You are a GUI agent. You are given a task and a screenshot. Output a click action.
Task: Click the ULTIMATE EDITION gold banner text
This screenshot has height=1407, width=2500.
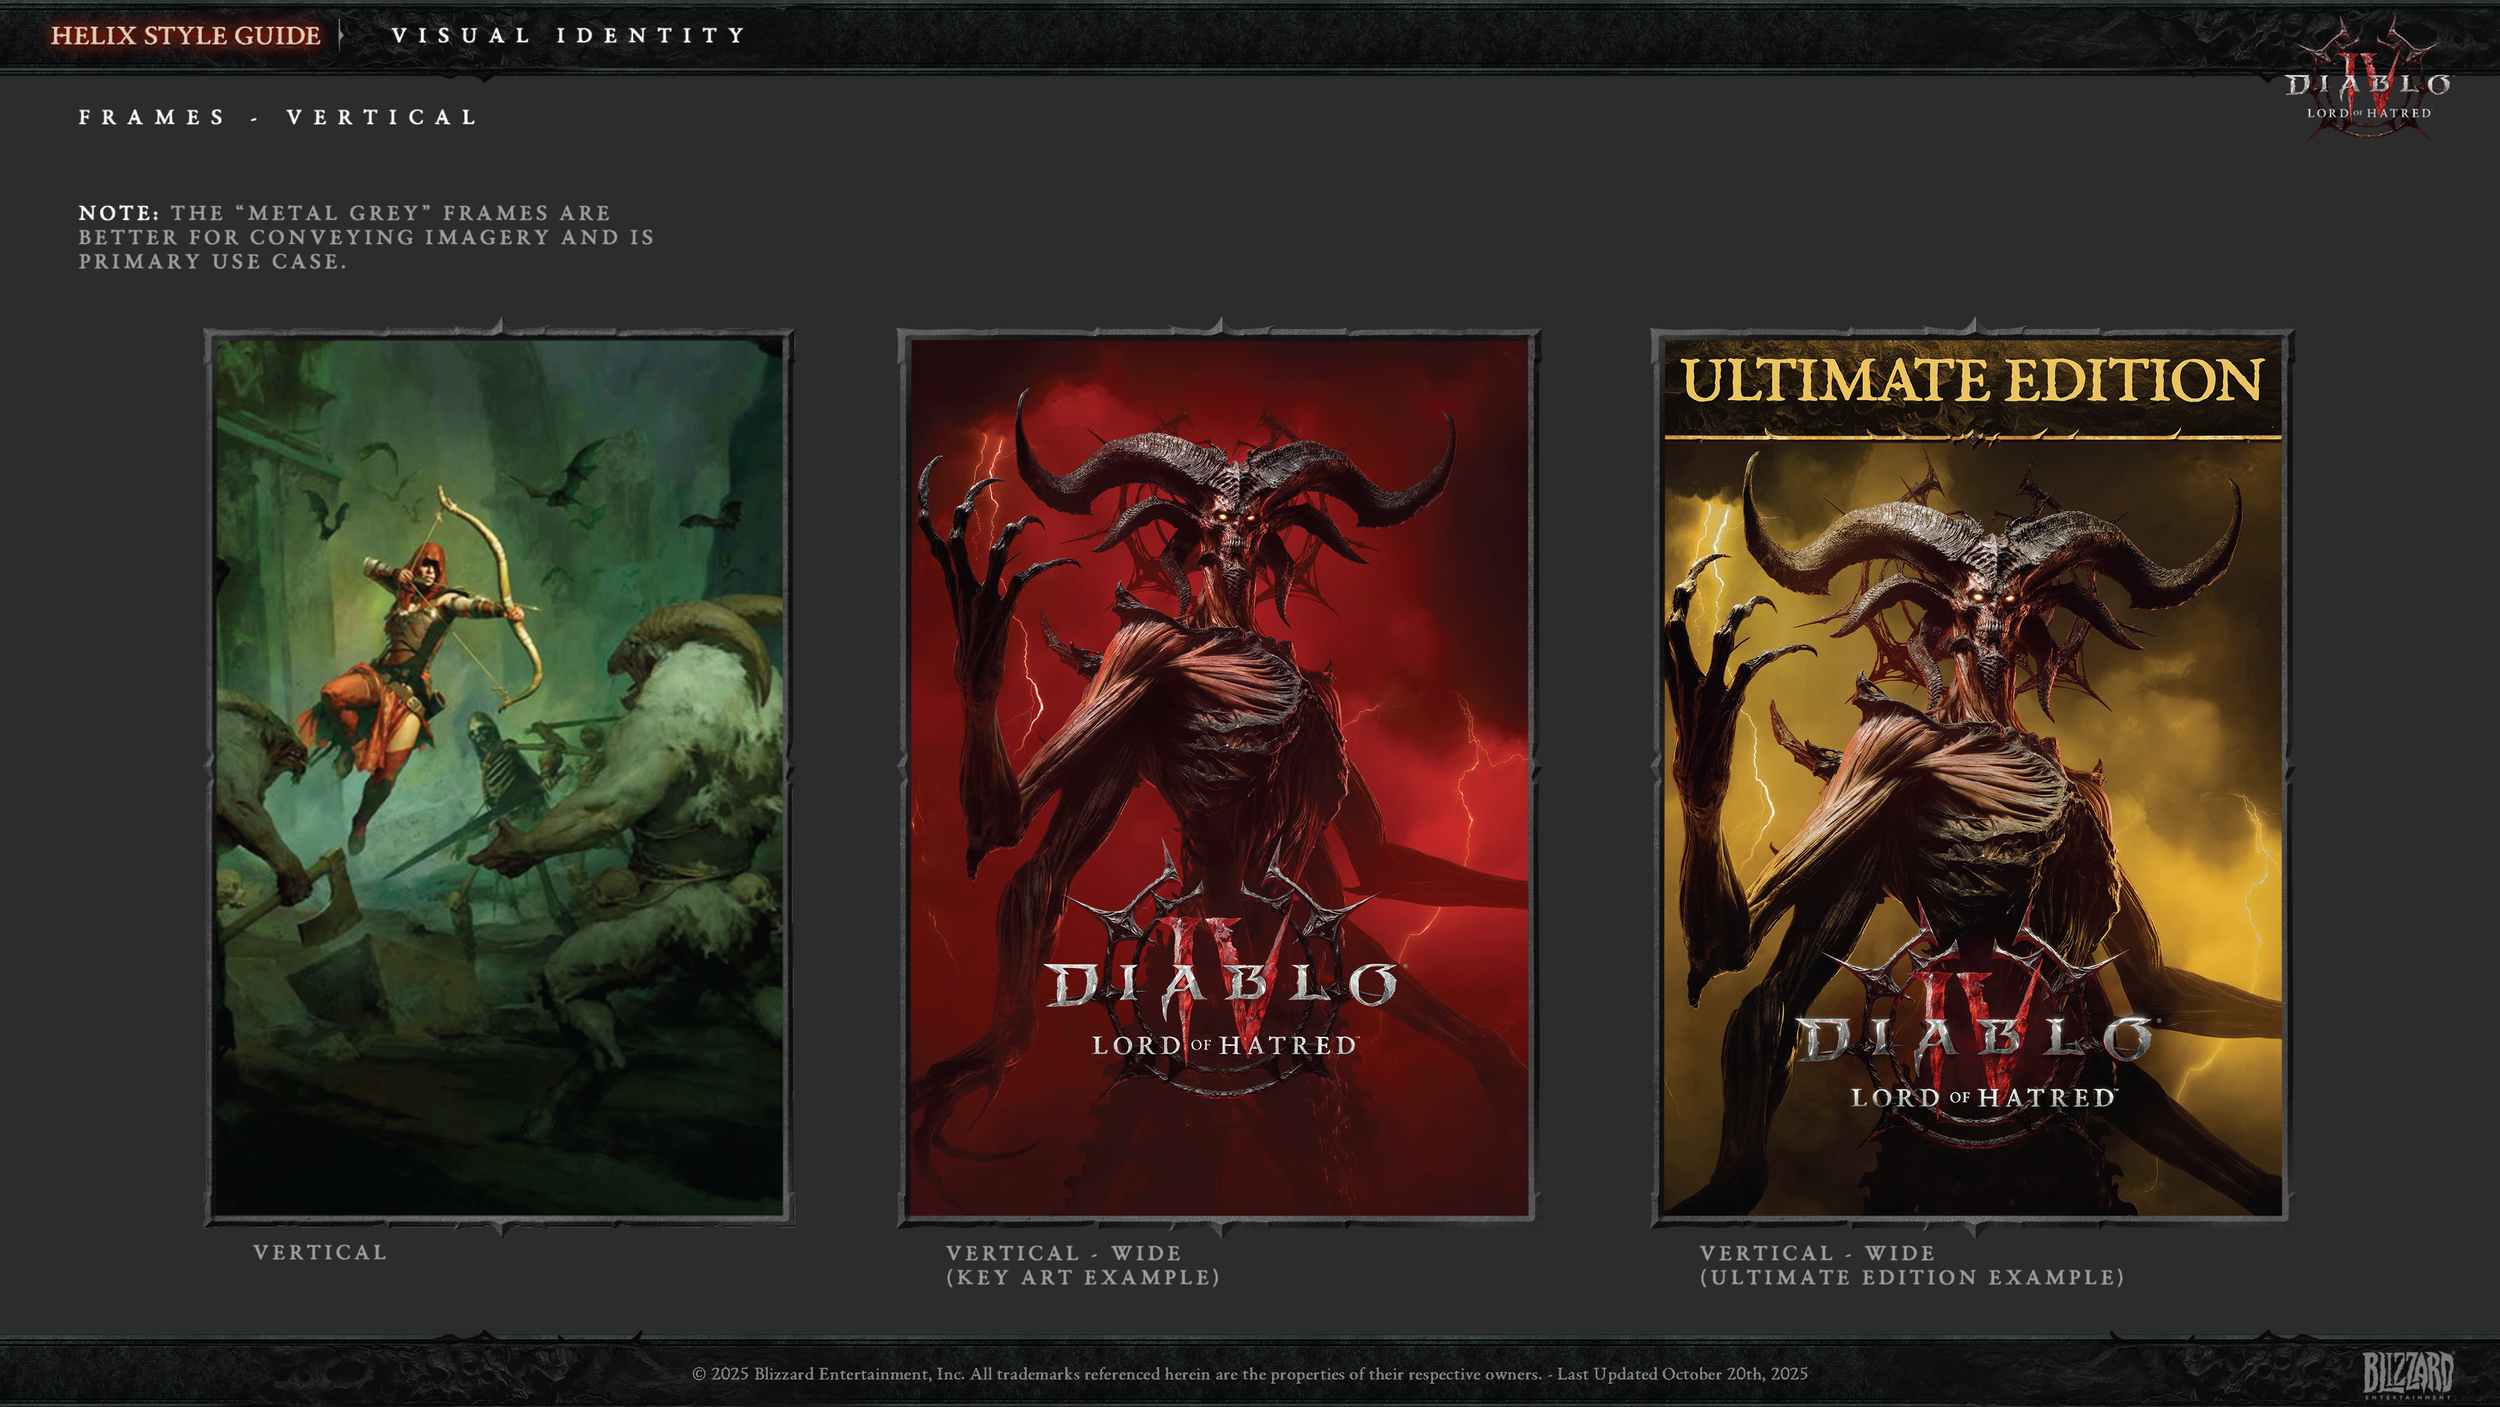tap(1971, 381)
